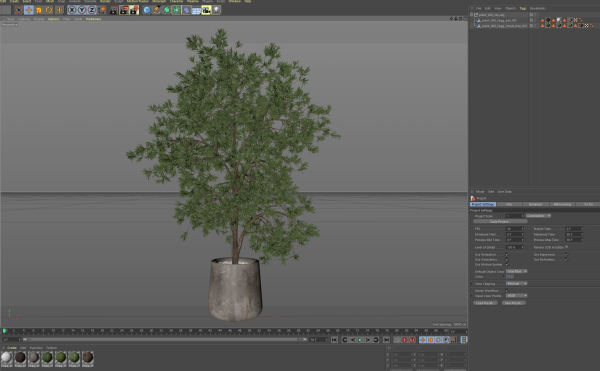This screenshot has width=600, height=371.
Task: Activate the Move tool in toolbar
Action: (29, 10)
